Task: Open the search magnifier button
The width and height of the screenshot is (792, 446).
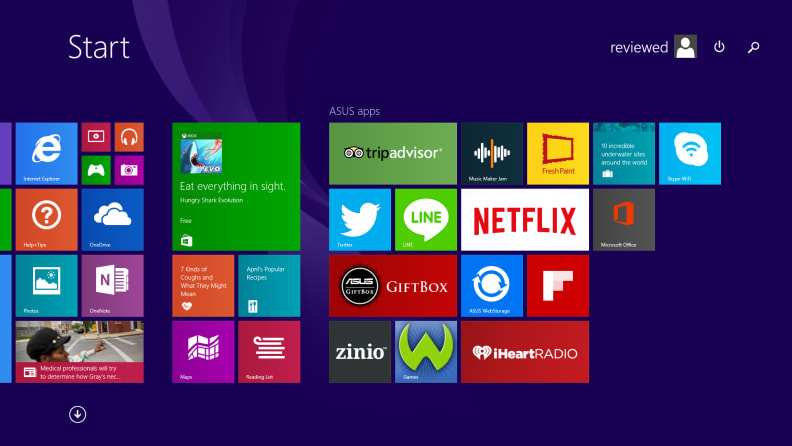Action: tap(754, 47)
